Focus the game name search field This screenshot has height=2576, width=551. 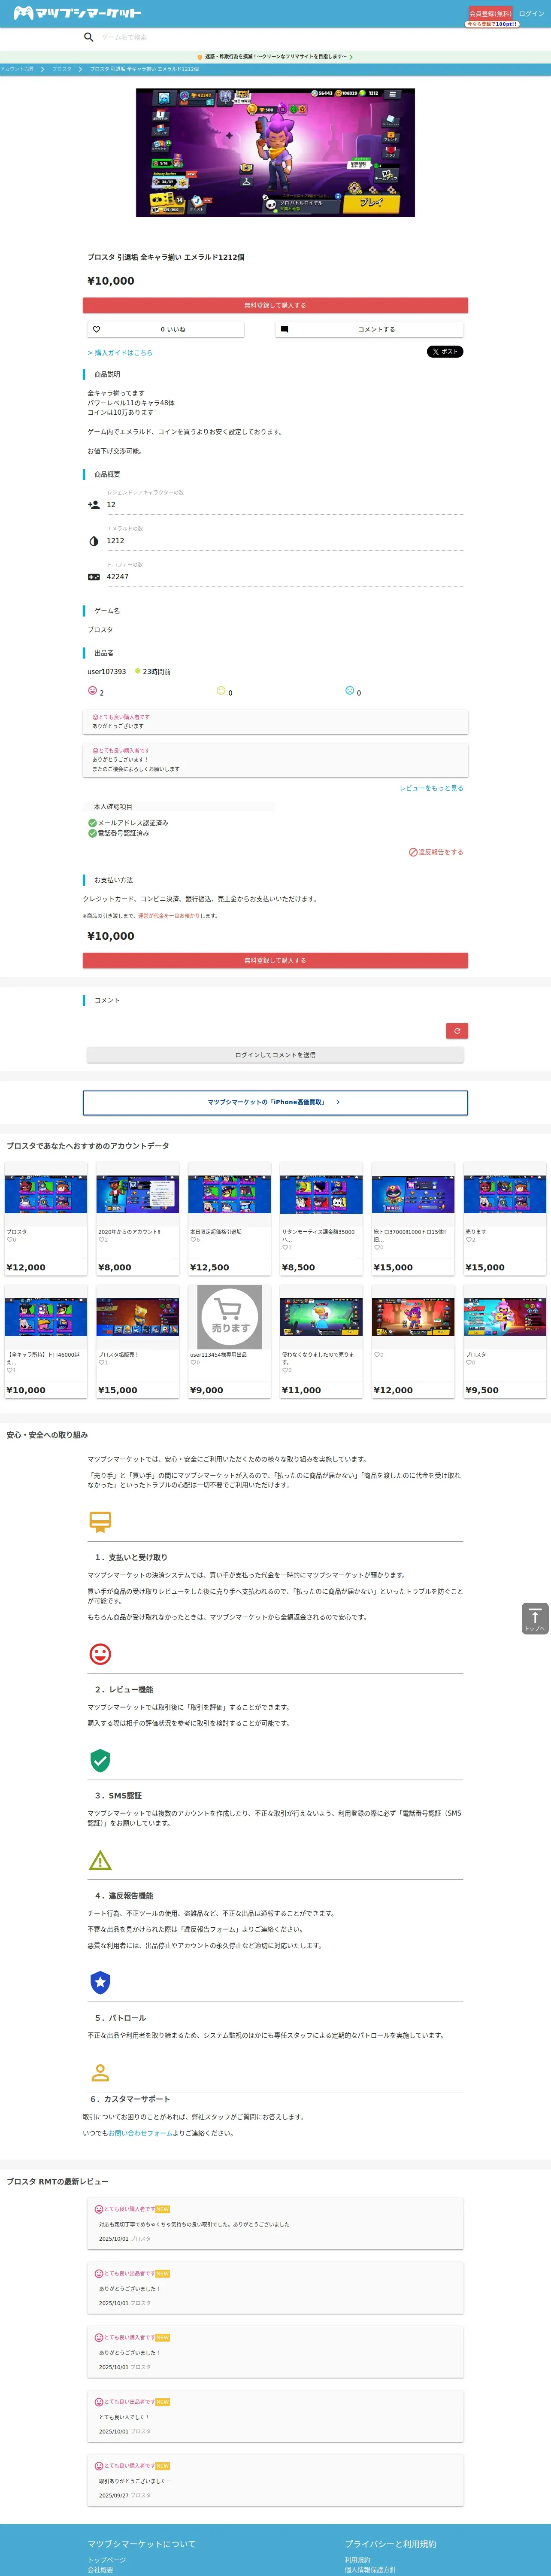284,37
